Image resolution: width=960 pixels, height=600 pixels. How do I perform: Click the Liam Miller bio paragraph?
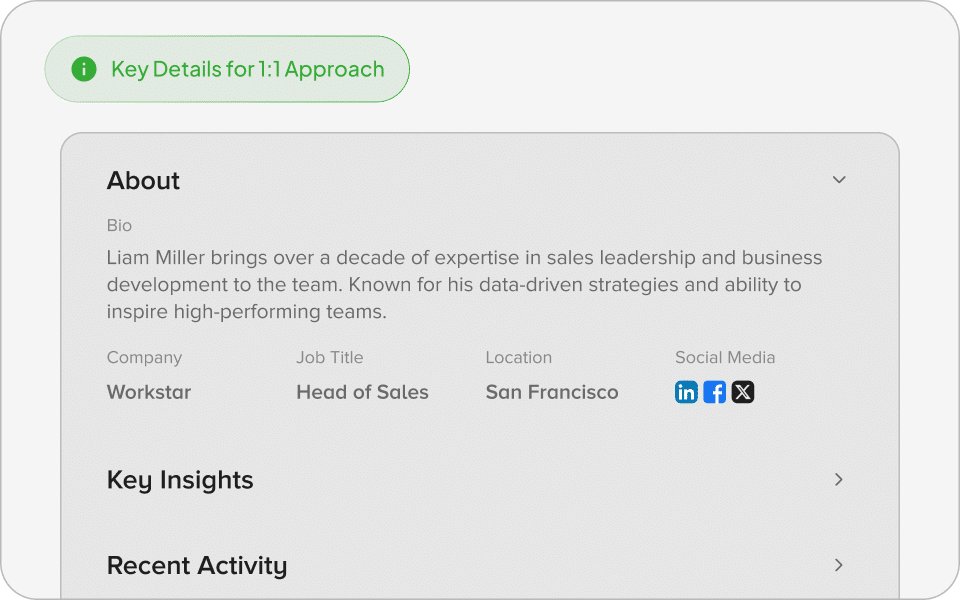click(x=464, y=285)
